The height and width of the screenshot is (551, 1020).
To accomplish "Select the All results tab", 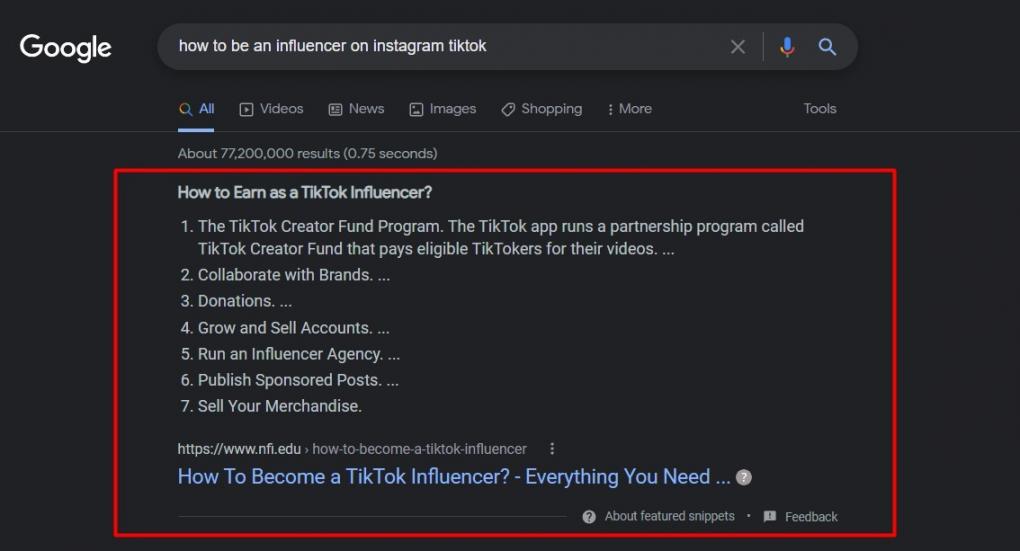I will pos(197,109).
